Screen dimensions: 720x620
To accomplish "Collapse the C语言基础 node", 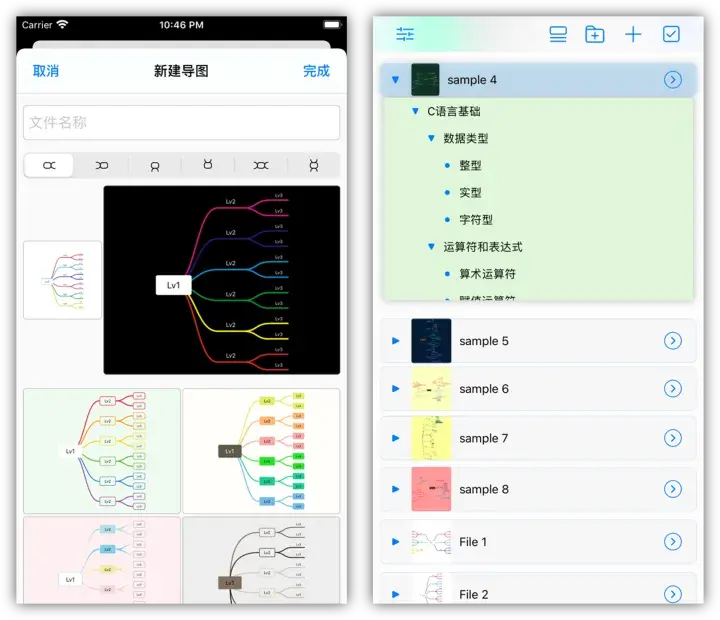I will point(415,111).
